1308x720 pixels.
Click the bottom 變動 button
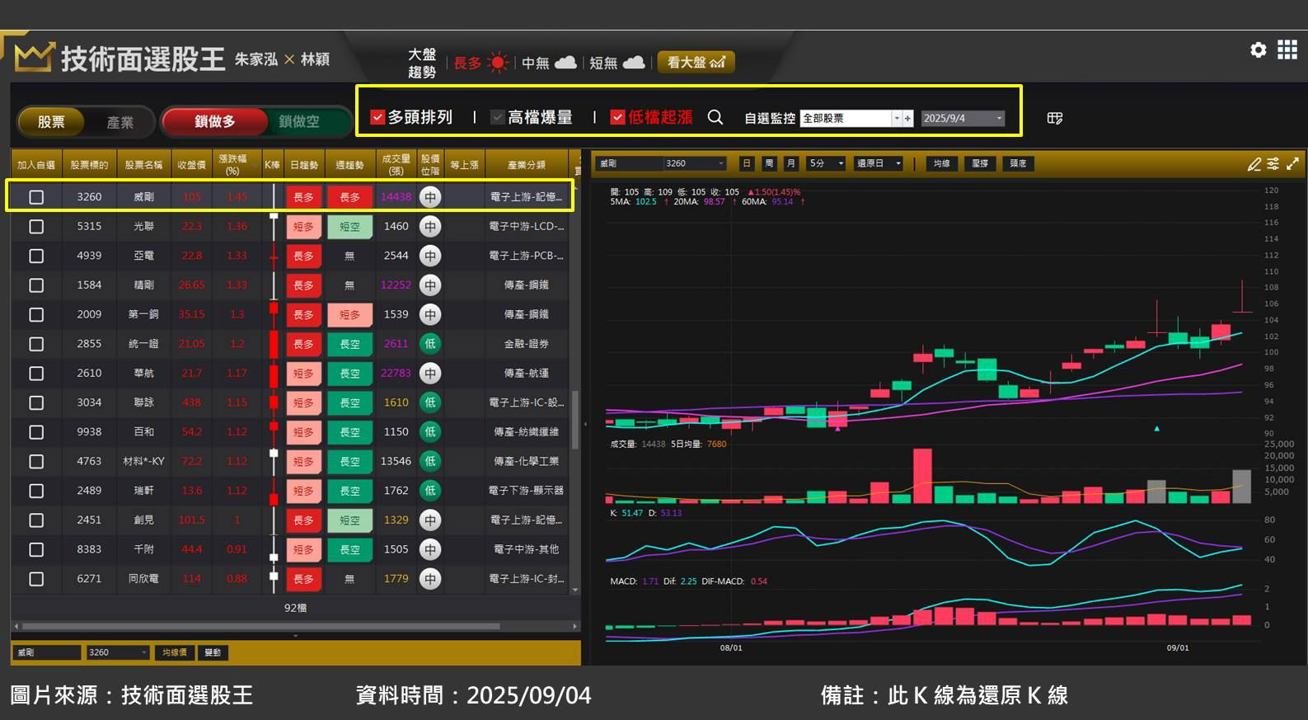pos(213,652)
